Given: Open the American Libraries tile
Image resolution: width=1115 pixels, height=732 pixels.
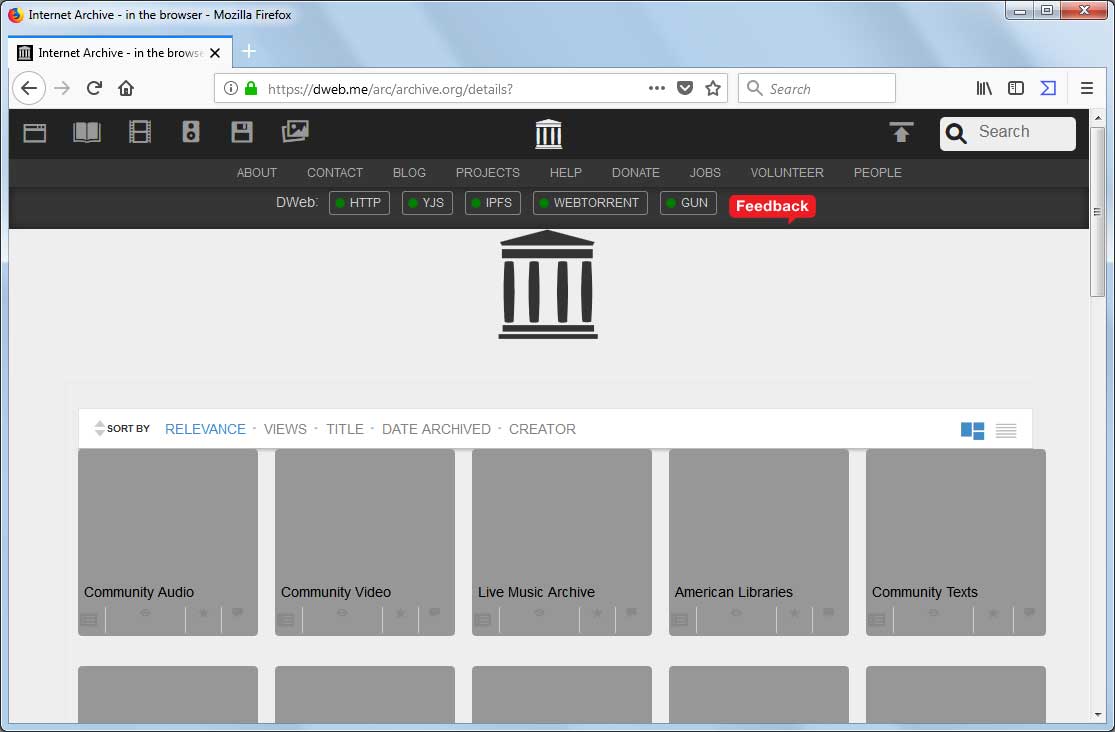Looking at the screenshot, I should tap(759, 542).
